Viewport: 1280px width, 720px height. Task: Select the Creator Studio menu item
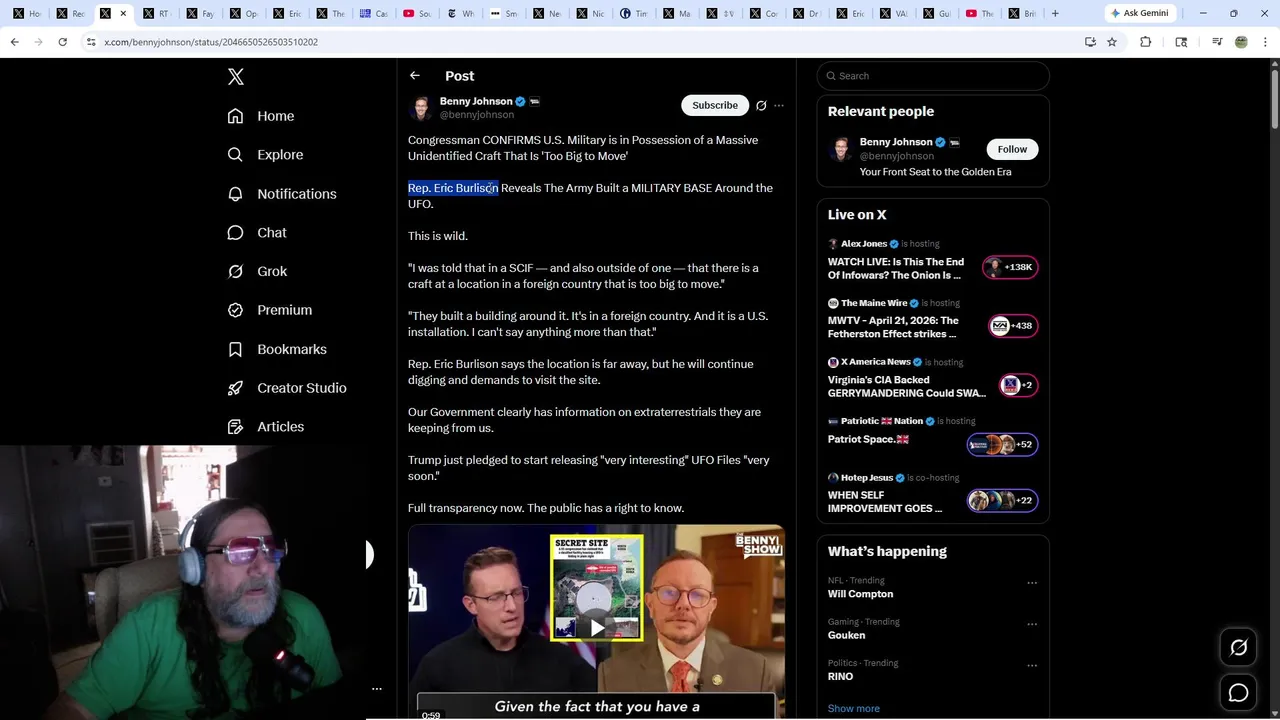click(x=286, y=388)
